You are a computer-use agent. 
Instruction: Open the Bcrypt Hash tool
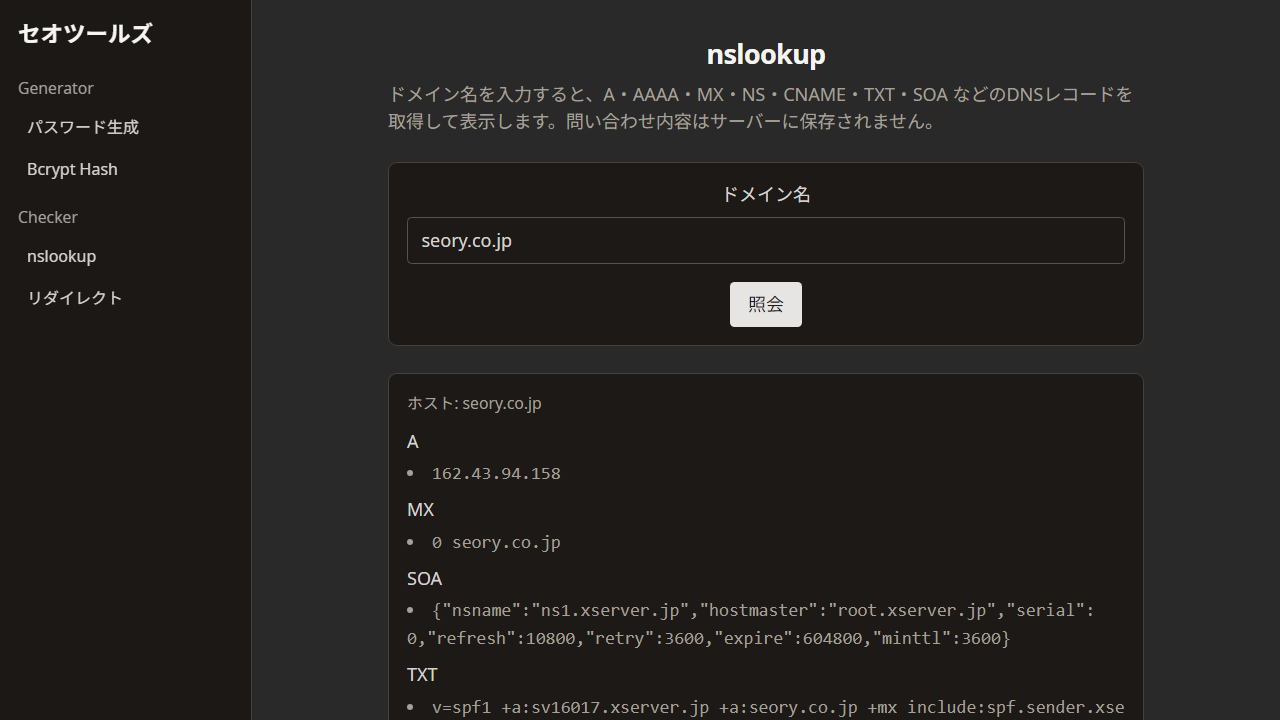72,169
